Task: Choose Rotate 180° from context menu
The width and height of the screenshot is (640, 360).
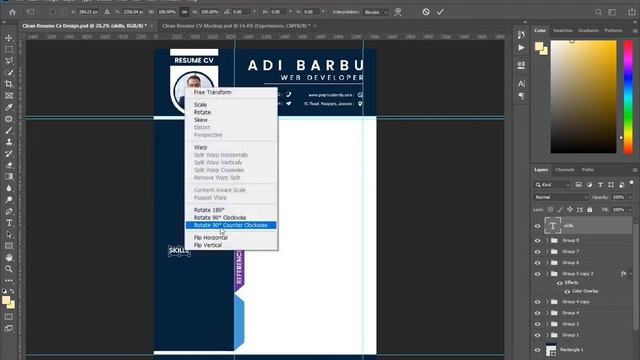Action: pos(209,210)
